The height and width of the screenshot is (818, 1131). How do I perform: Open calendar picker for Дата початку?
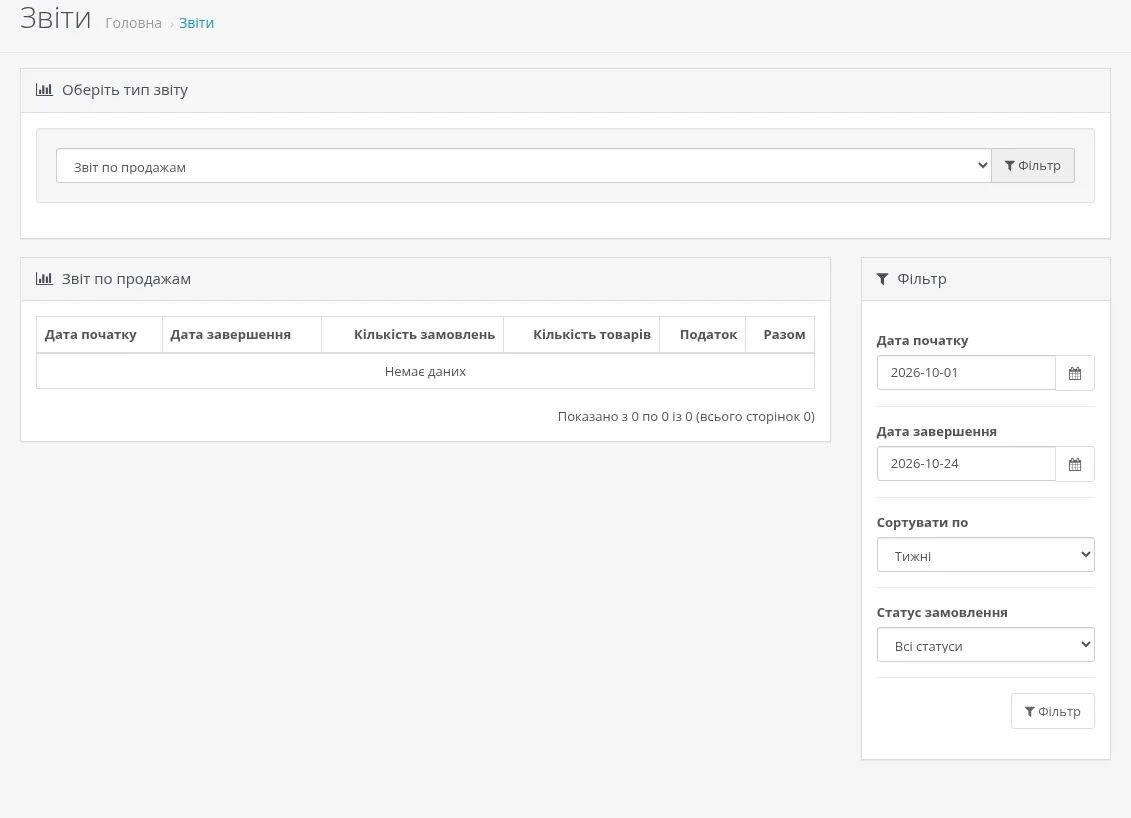coord(1075,373)
